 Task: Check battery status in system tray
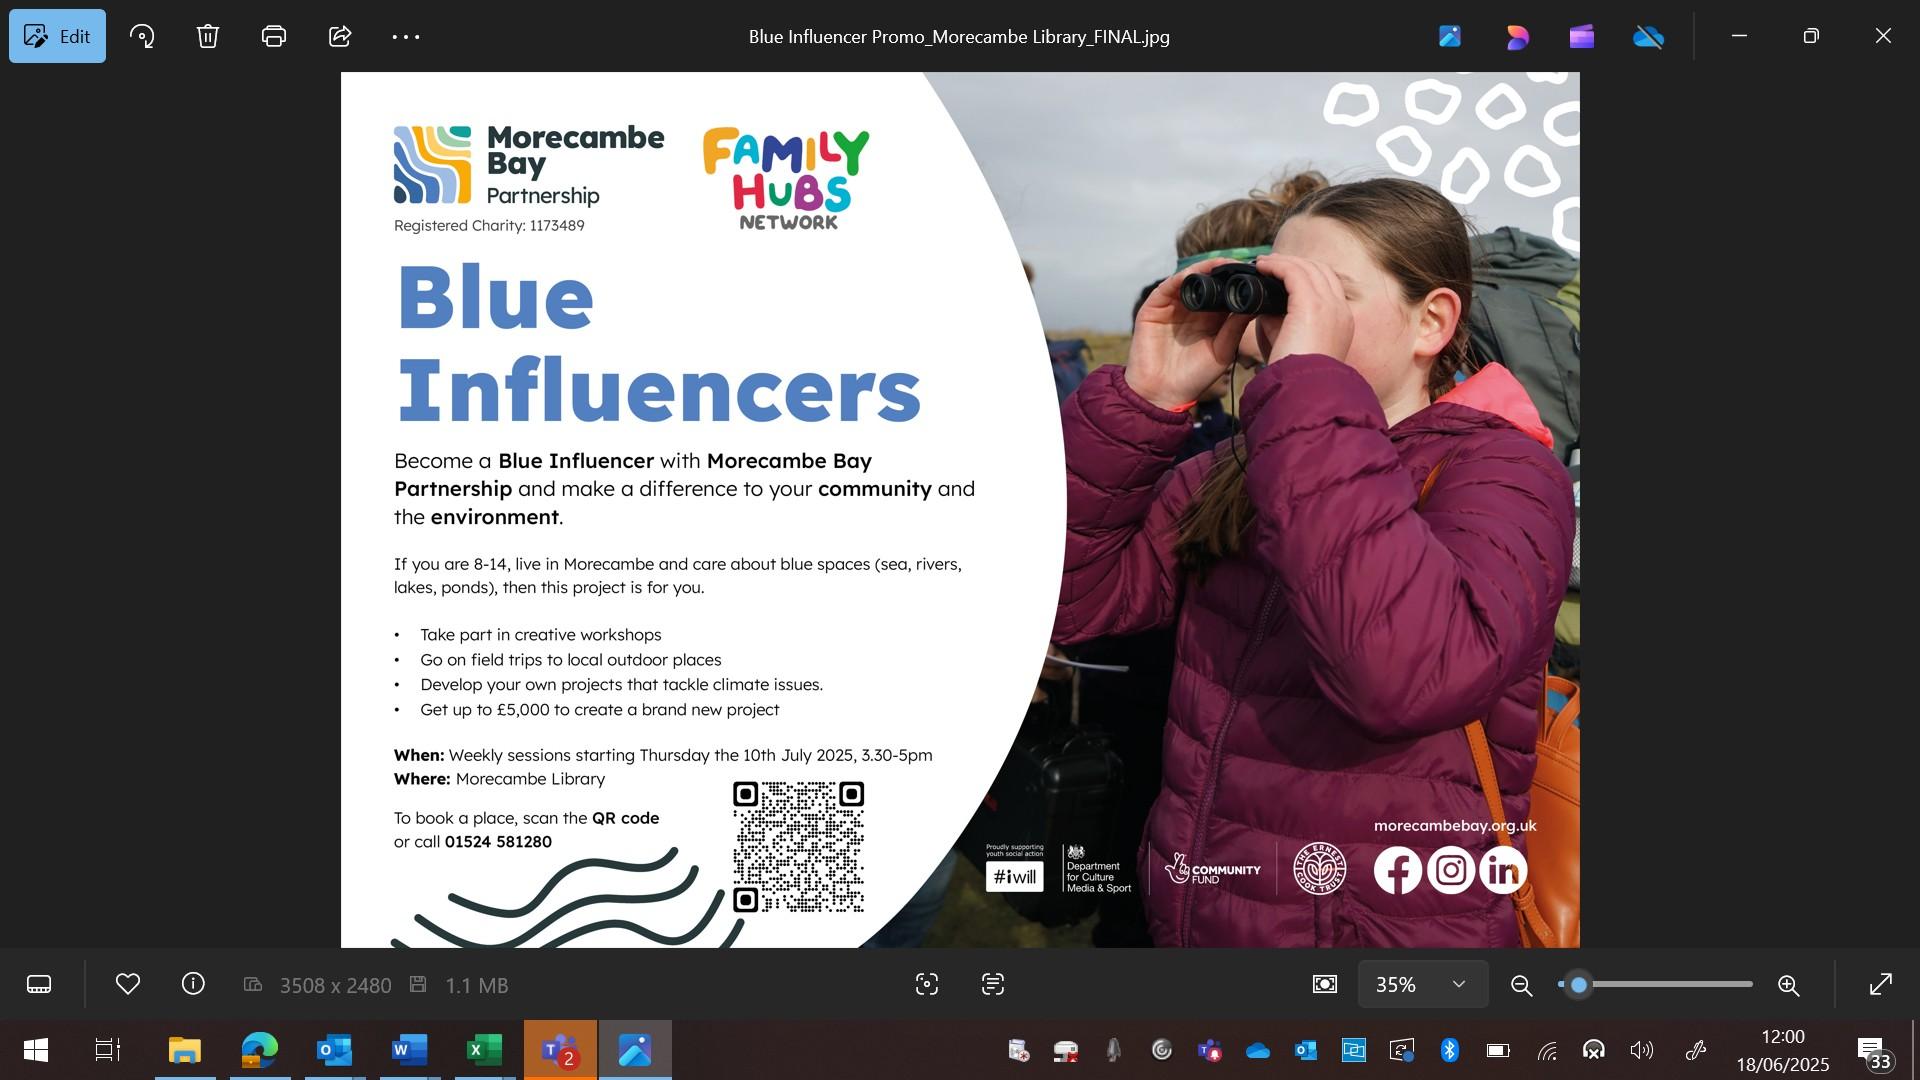coord(1498,1050)
